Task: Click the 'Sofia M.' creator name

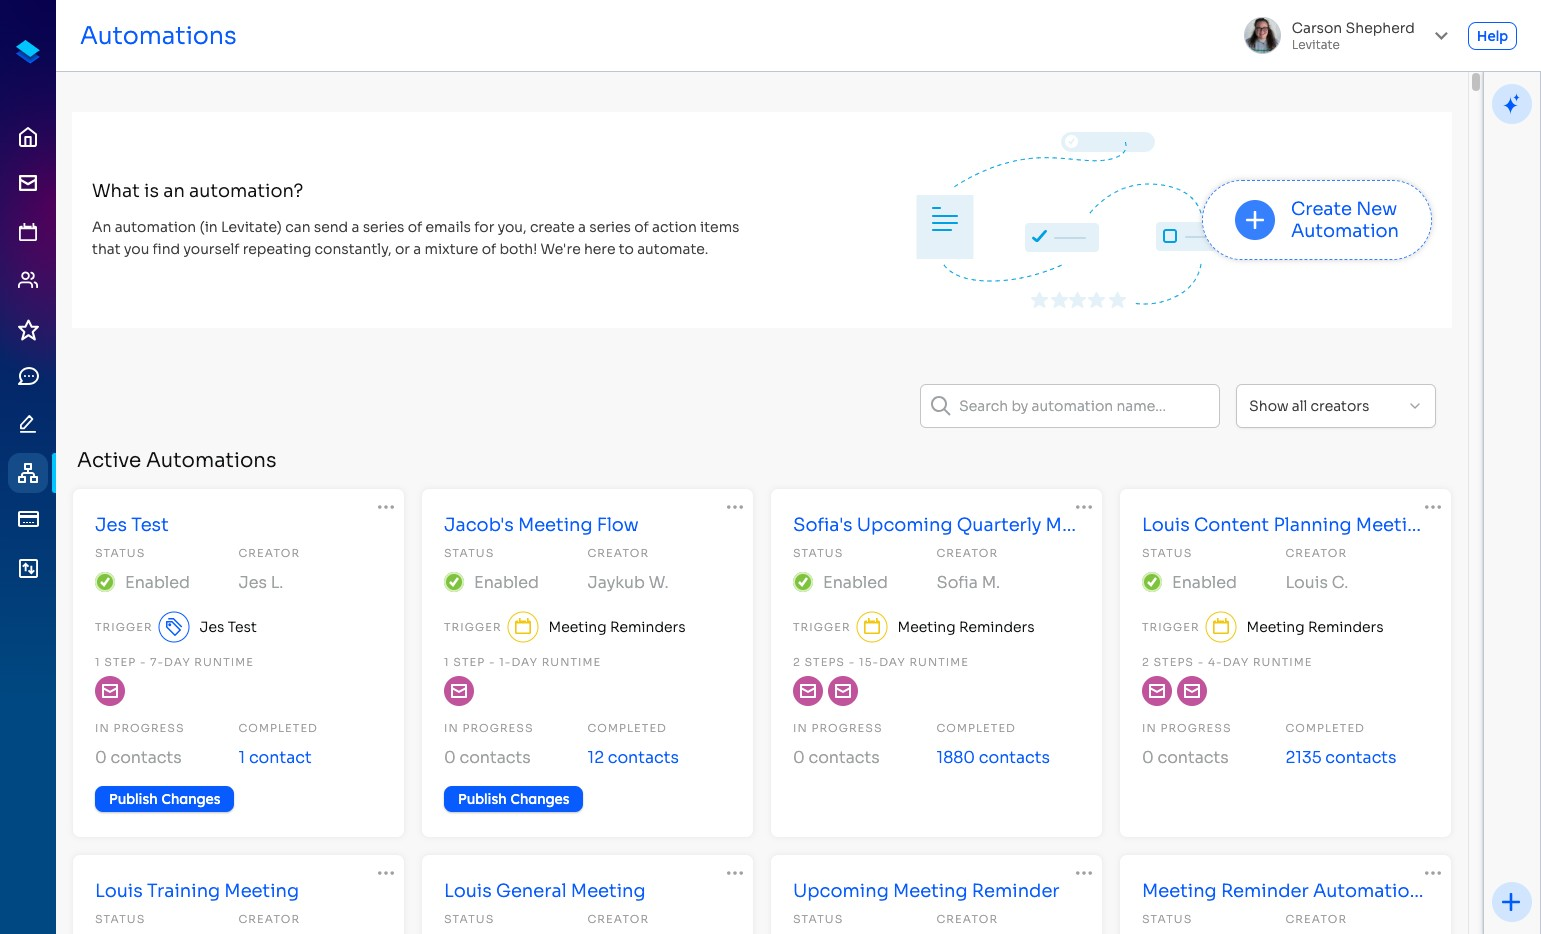Action: point(968,582)
